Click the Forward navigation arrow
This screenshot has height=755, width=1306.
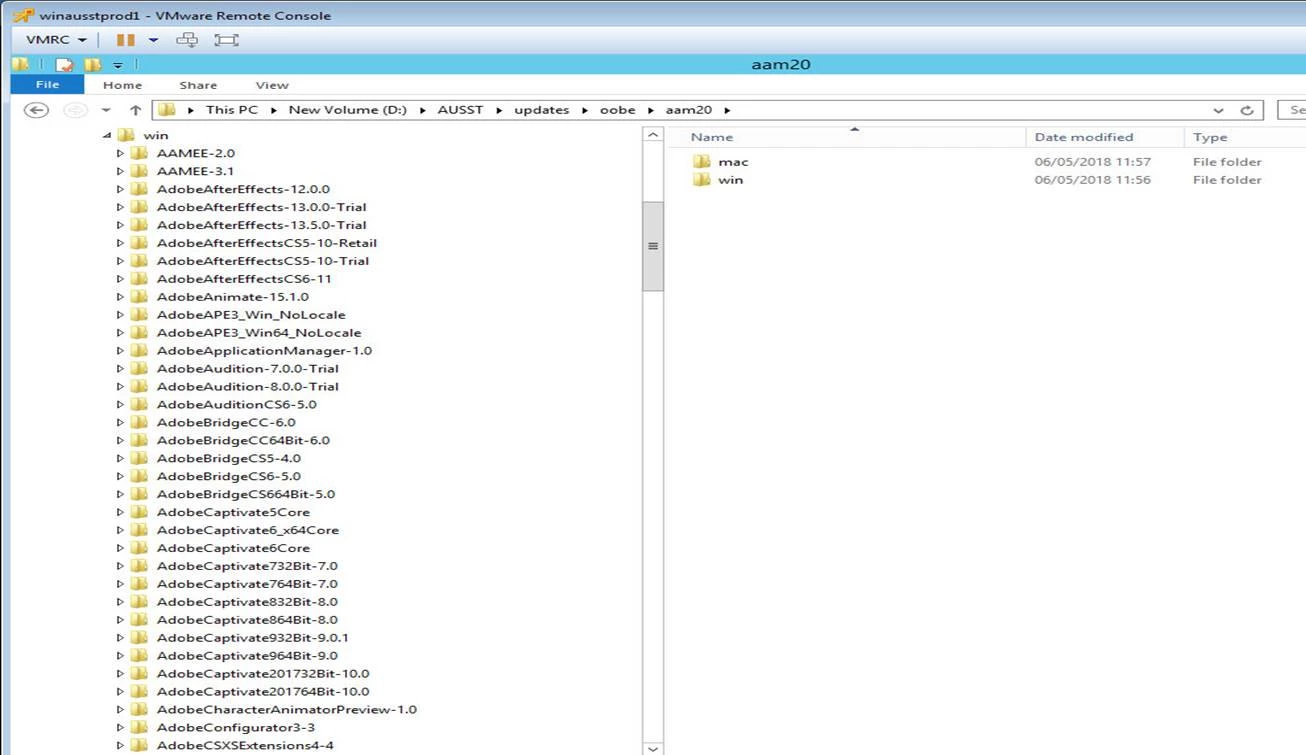tap(75, 110)
